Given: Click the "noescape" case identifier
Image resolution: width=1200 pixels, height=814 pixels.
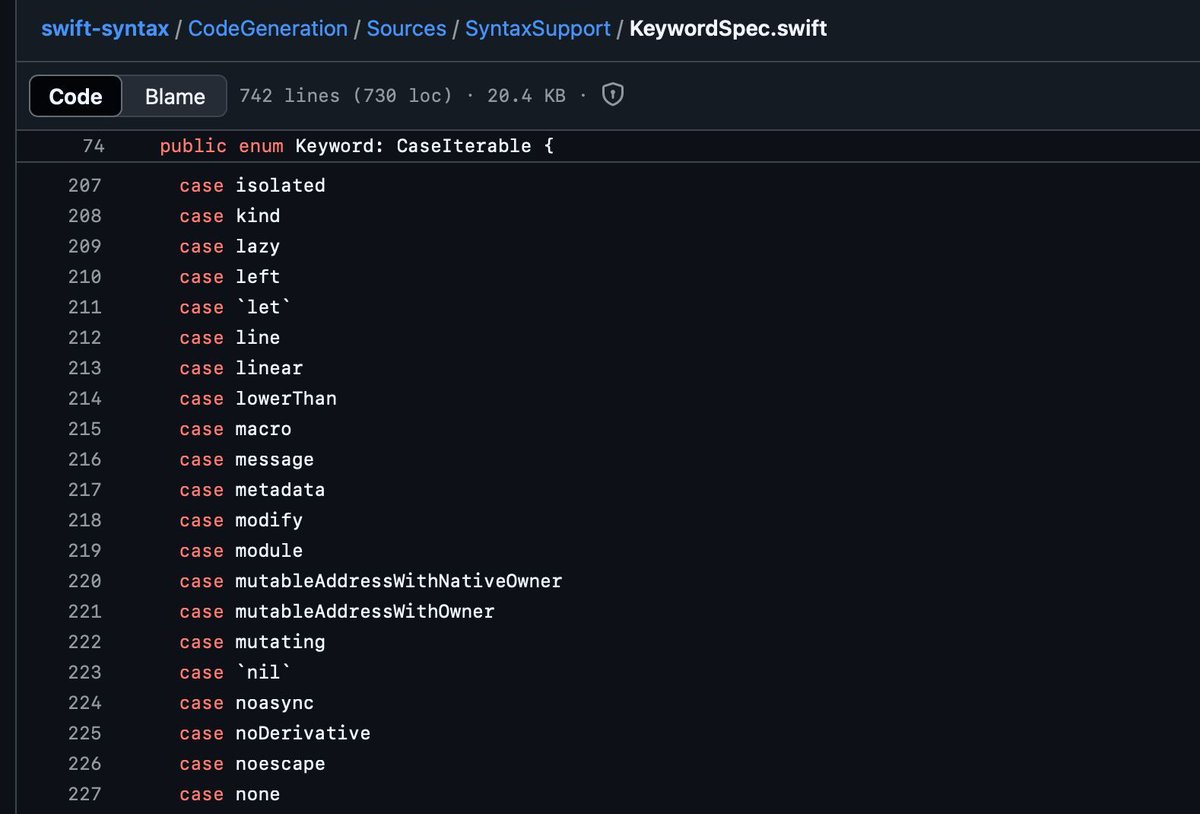Looking at the screenshot, I should point(280,763).
